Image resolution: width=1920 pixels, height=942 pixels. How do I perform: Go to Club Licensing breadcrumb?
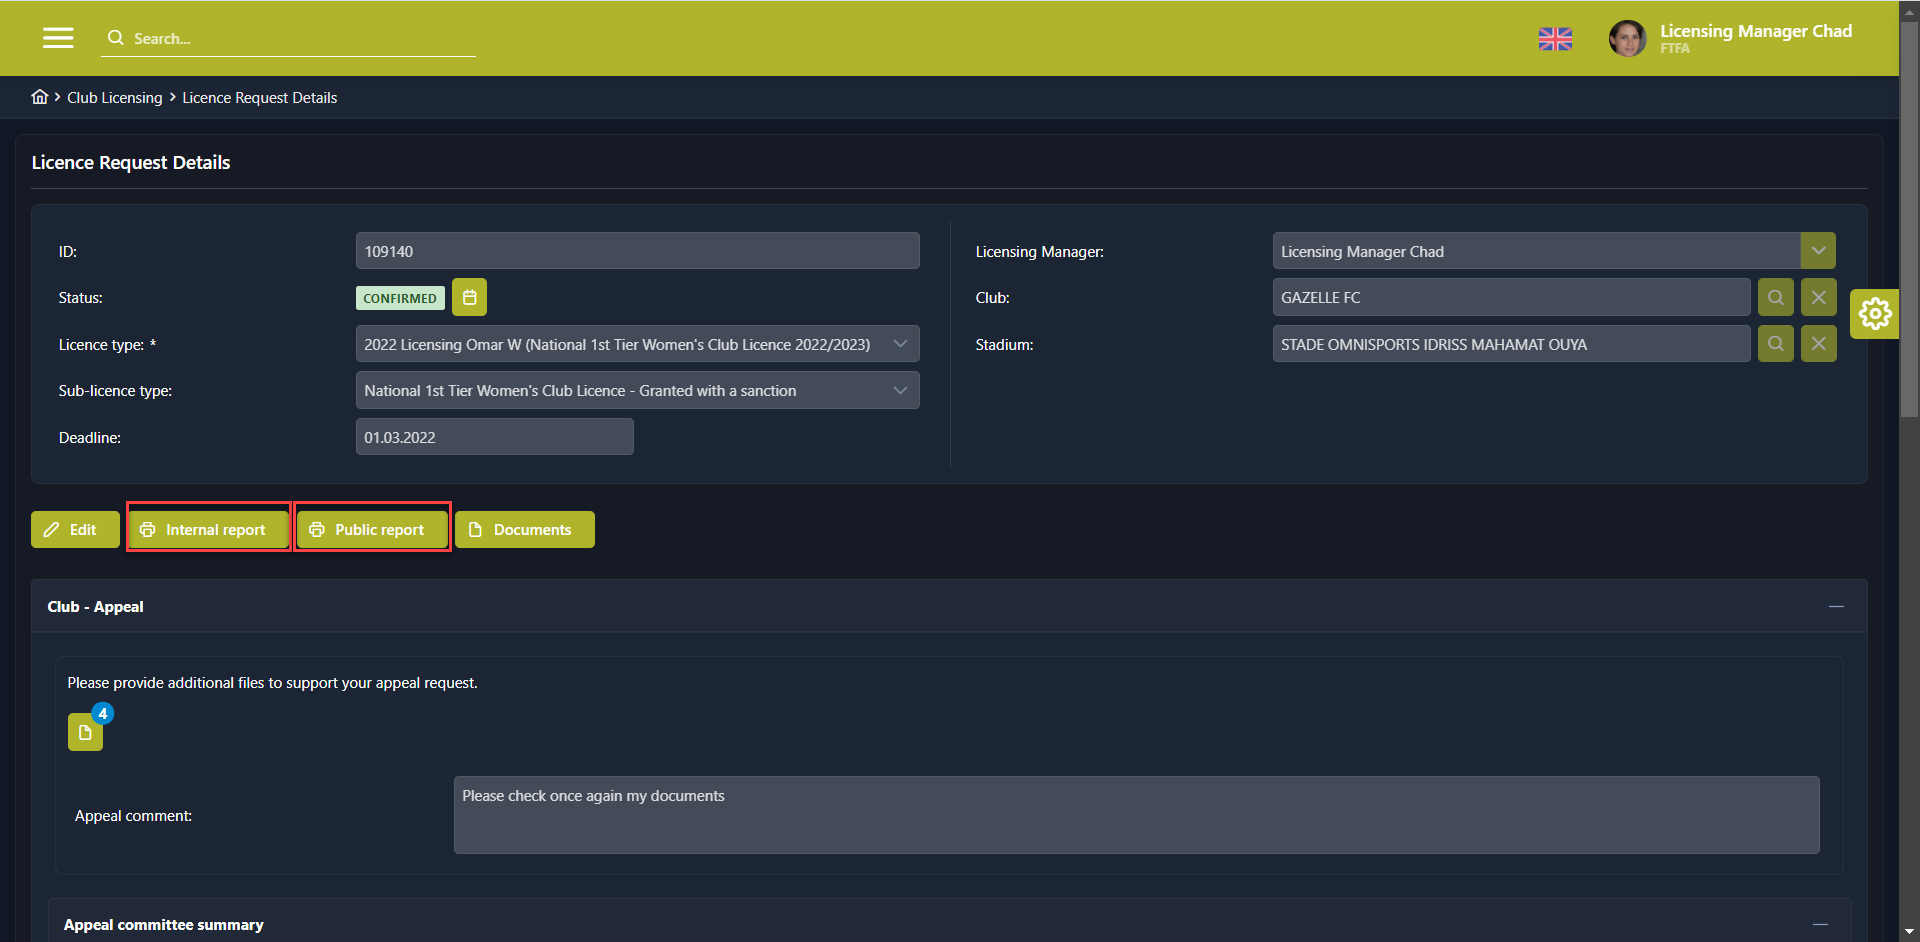[x=114, y=98]
